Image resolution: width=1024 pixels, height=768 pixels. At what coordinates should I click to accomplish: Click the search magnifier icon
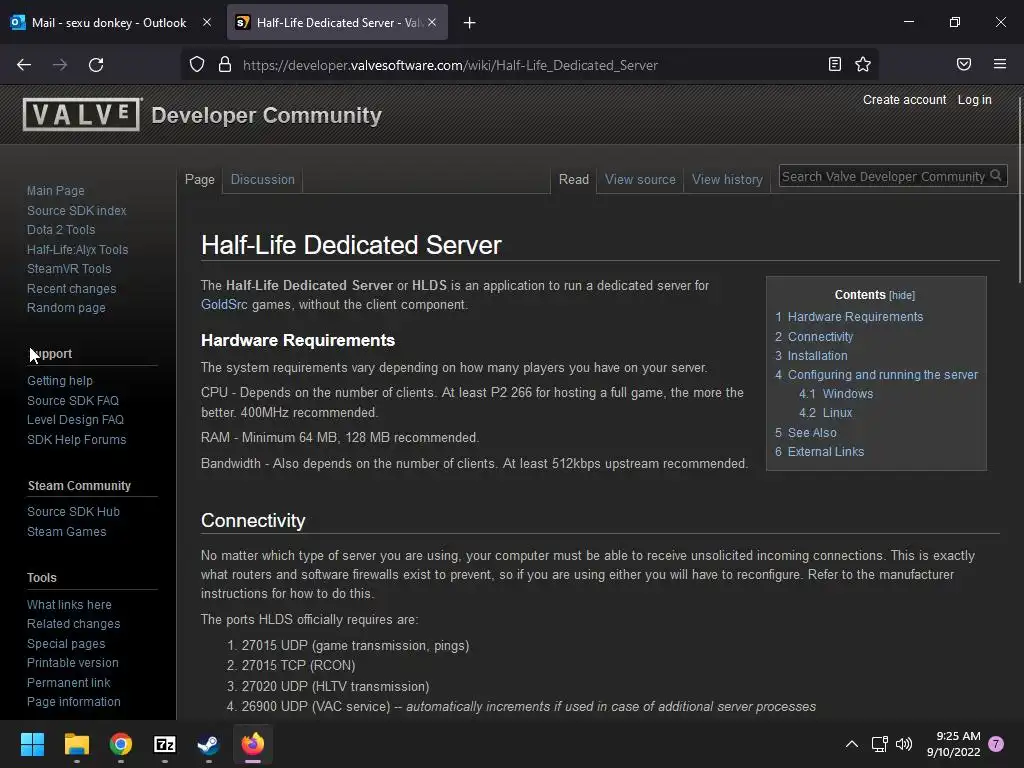tap(995, 176)
